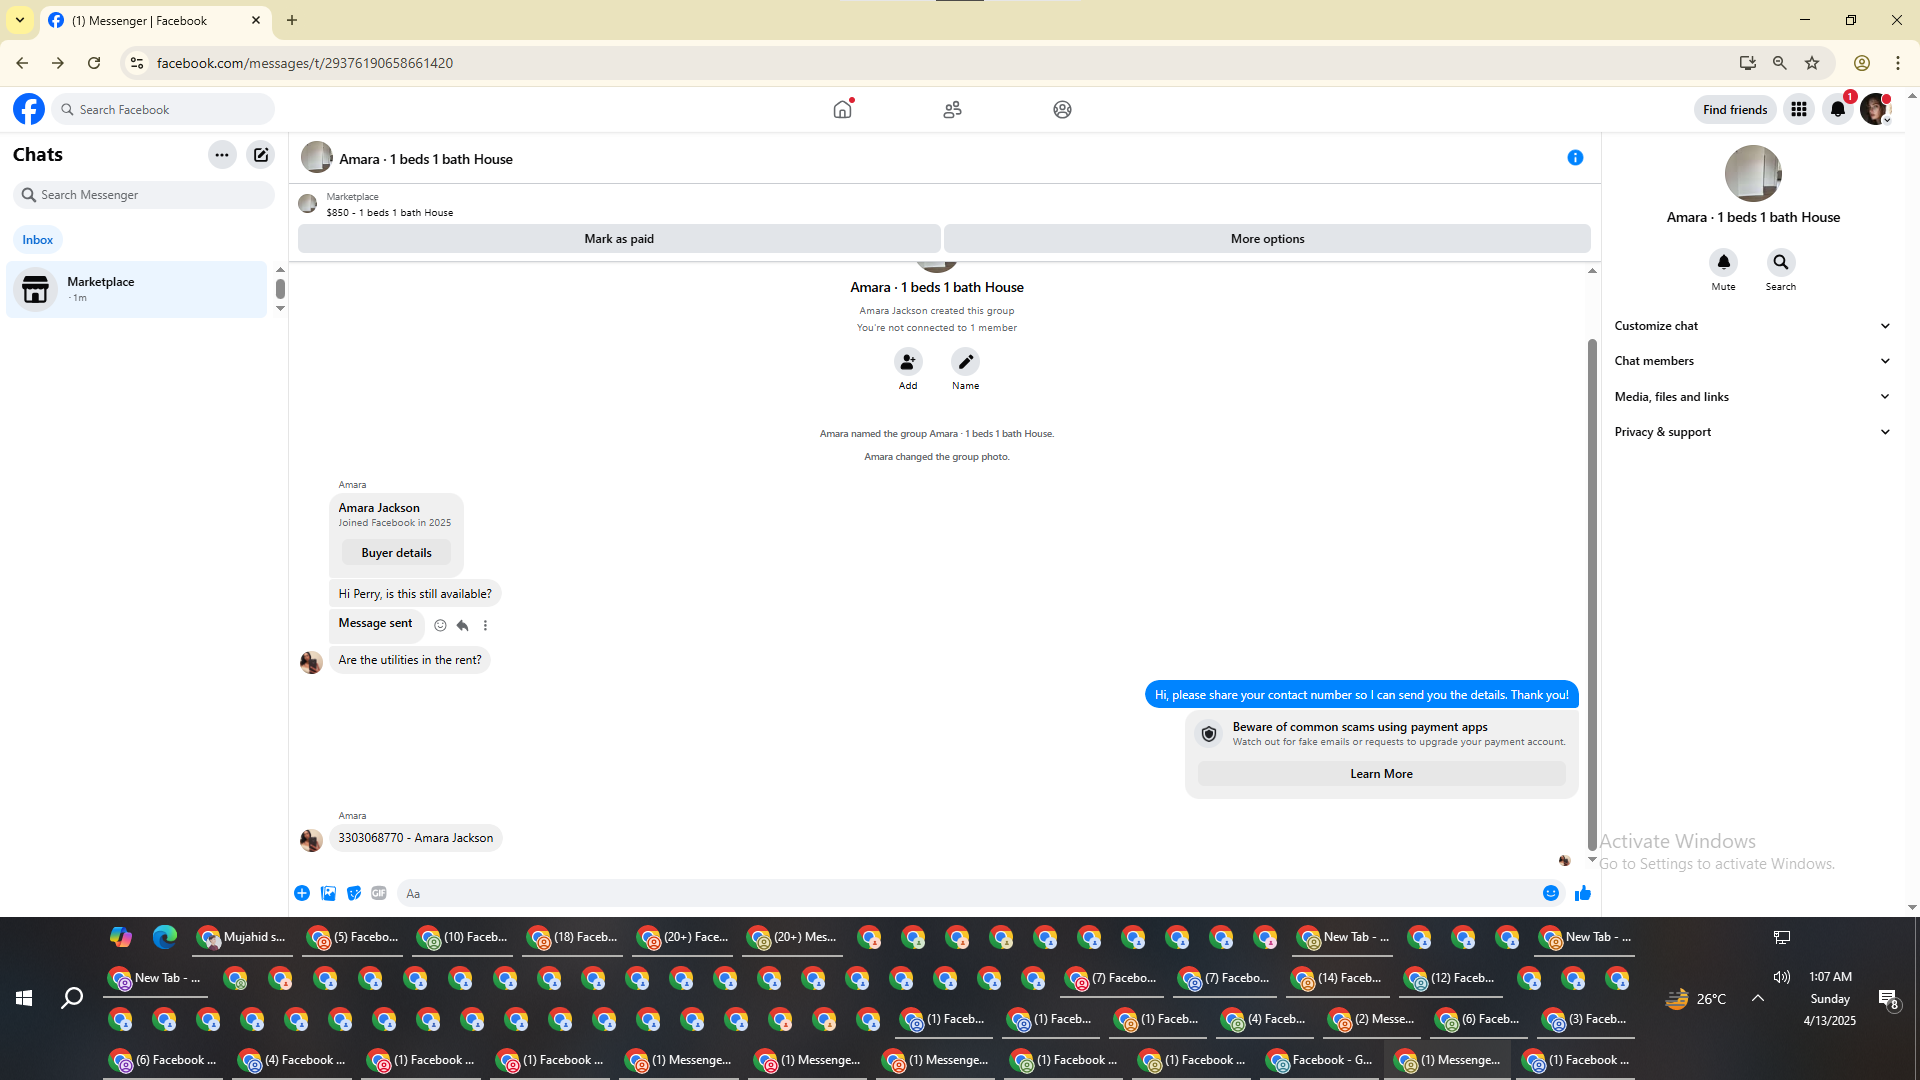Show hidden system tray icons

[x=1757, y=998]
